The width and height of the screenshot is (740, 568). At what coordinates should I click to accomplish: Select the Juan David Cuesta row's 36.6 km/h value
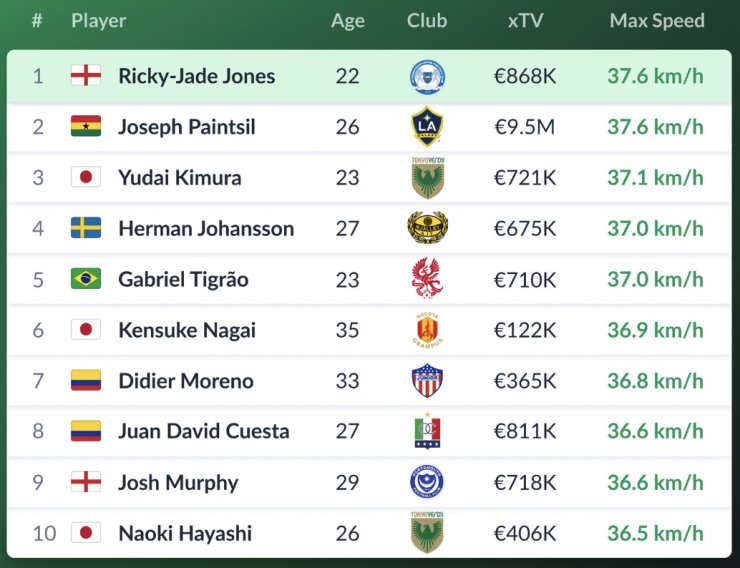(655, 431)
